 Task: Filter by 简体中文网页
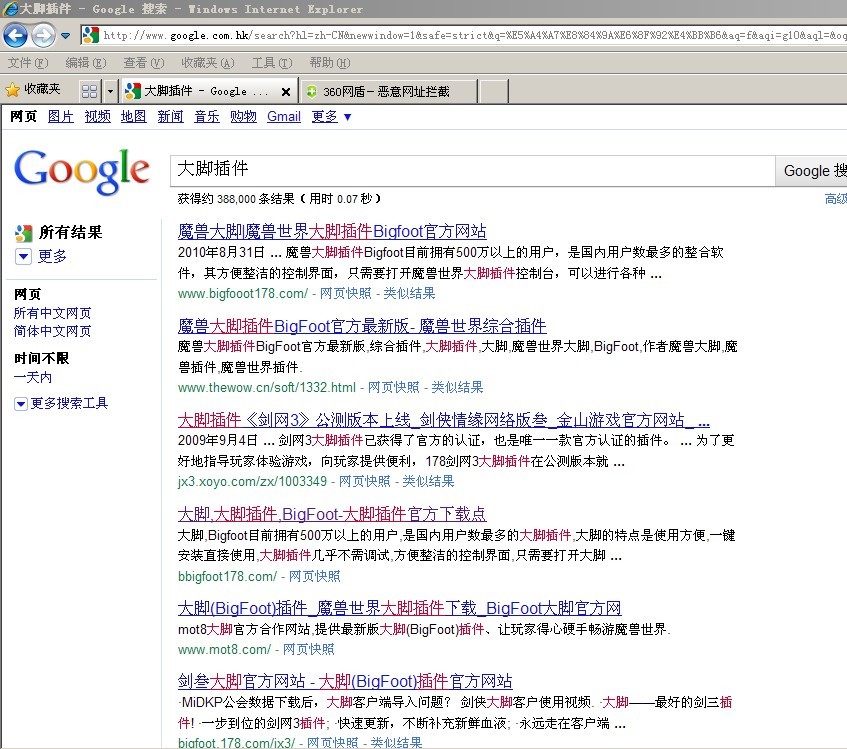coord(52,331)
